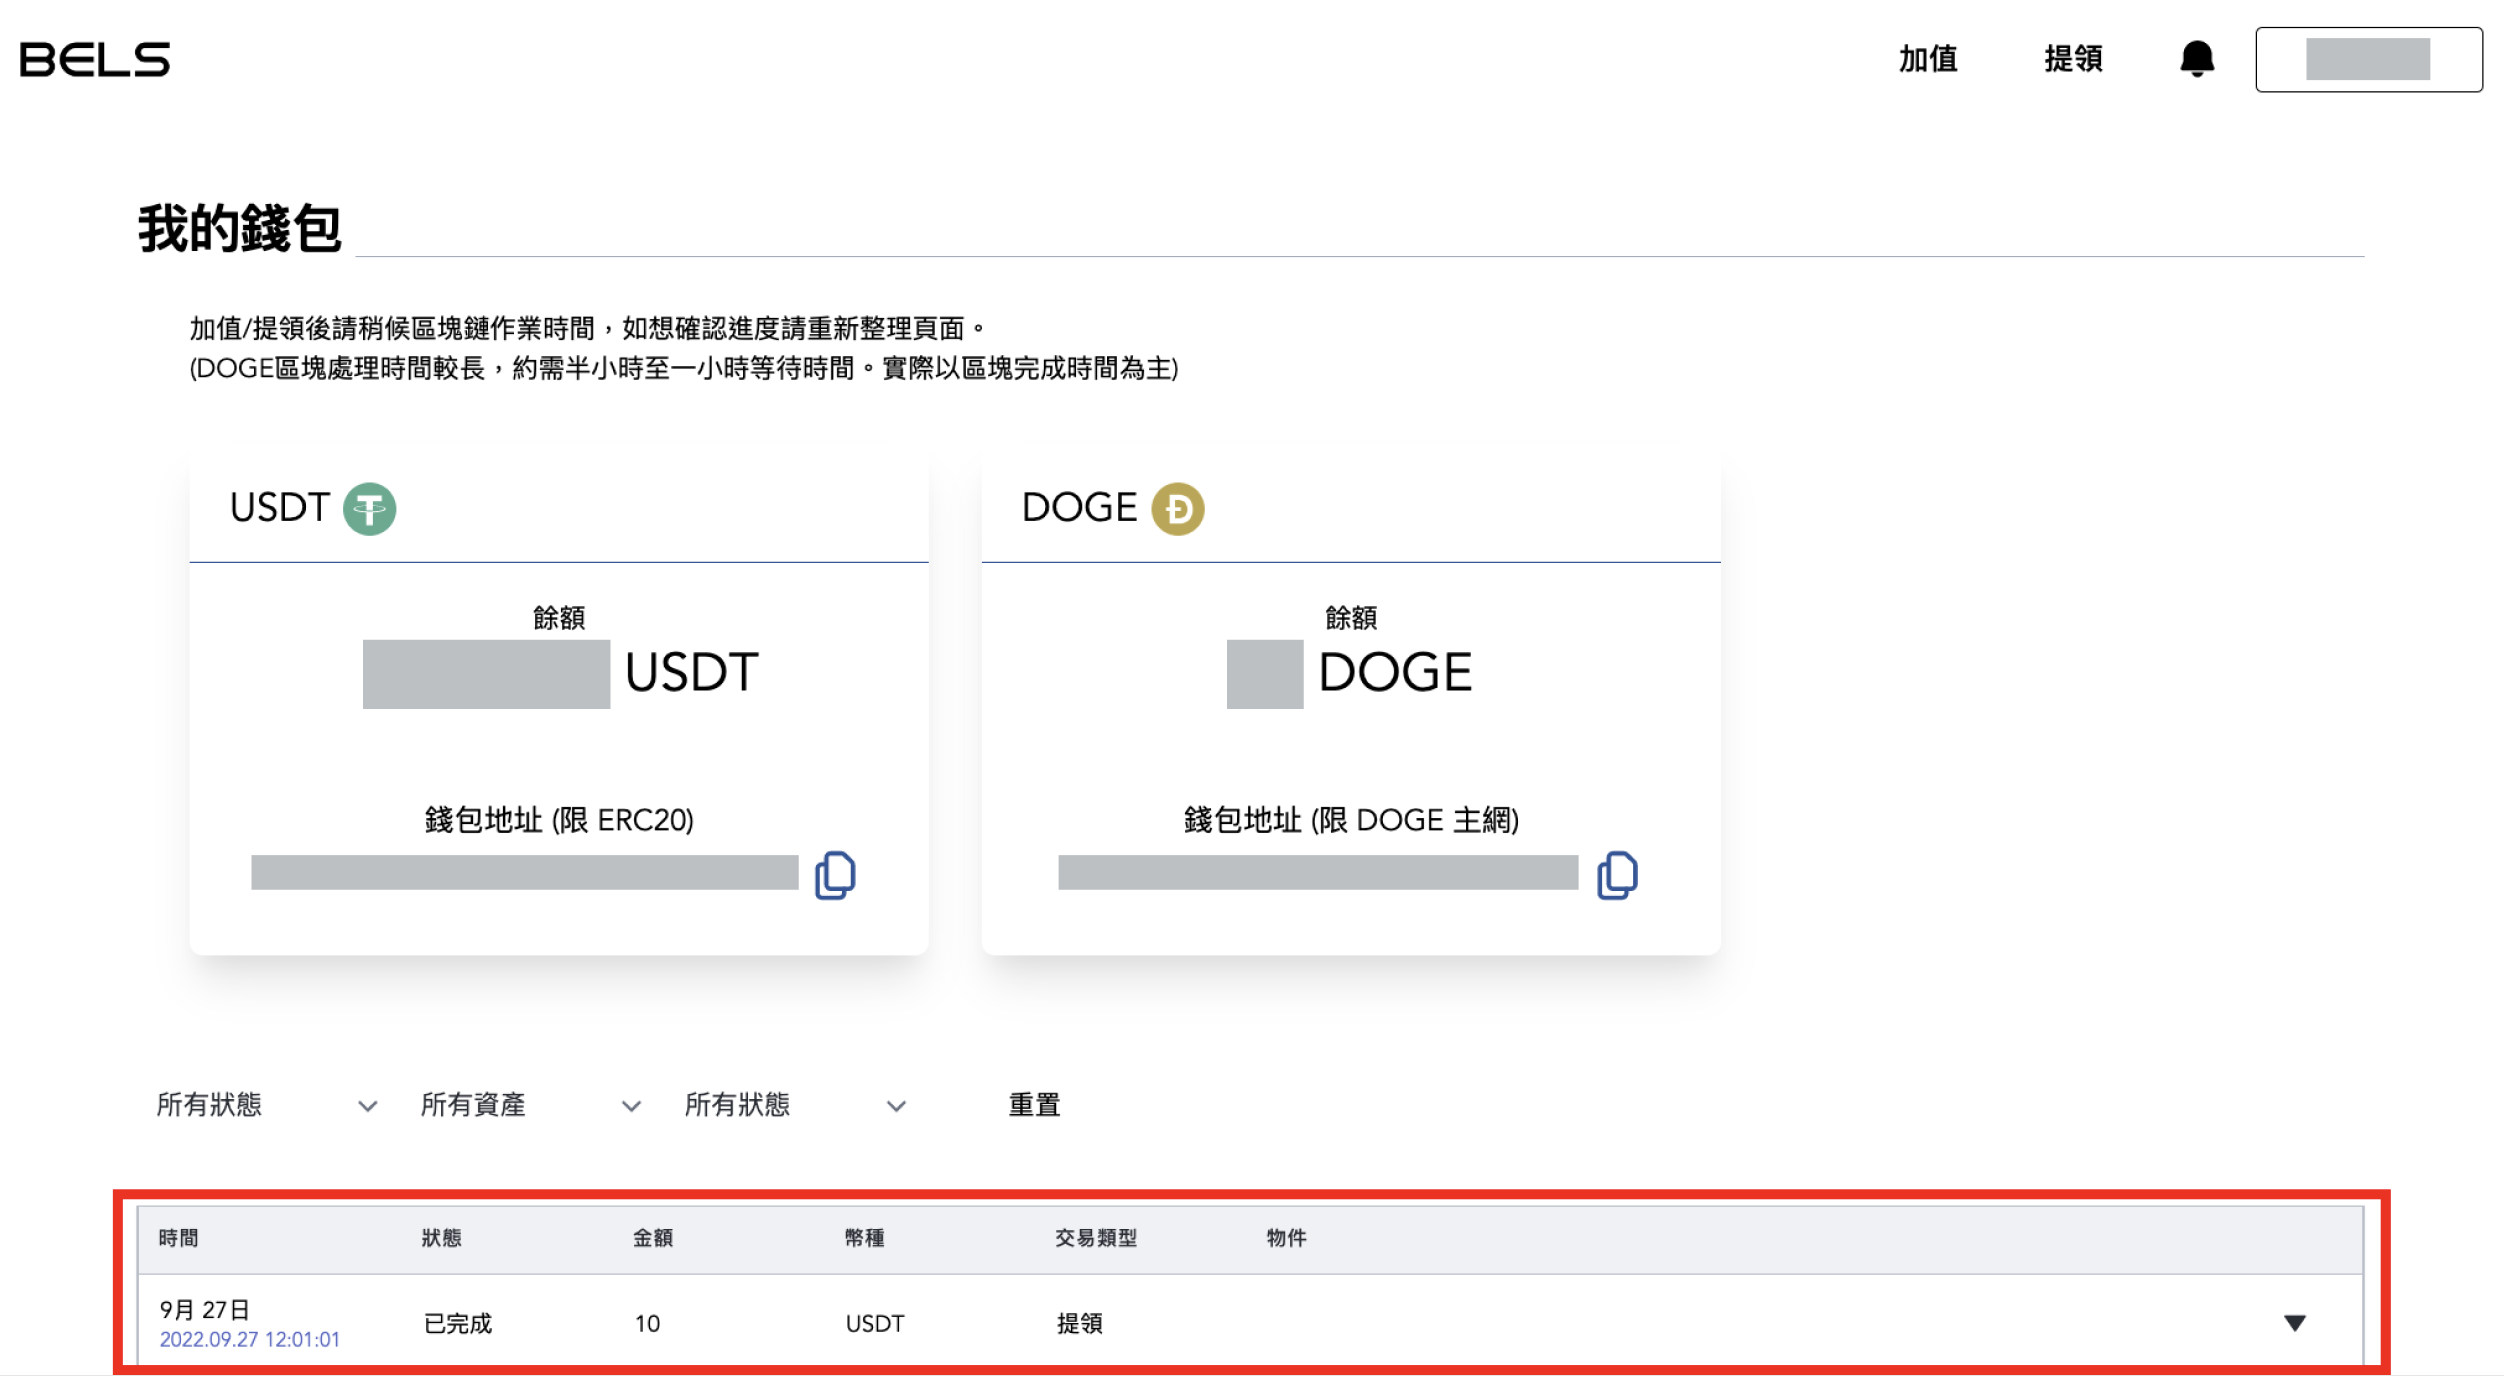Click the 交易類型 column header
Viewport: 2504px width, 1376px height.
click(x=1096, y=1238)
